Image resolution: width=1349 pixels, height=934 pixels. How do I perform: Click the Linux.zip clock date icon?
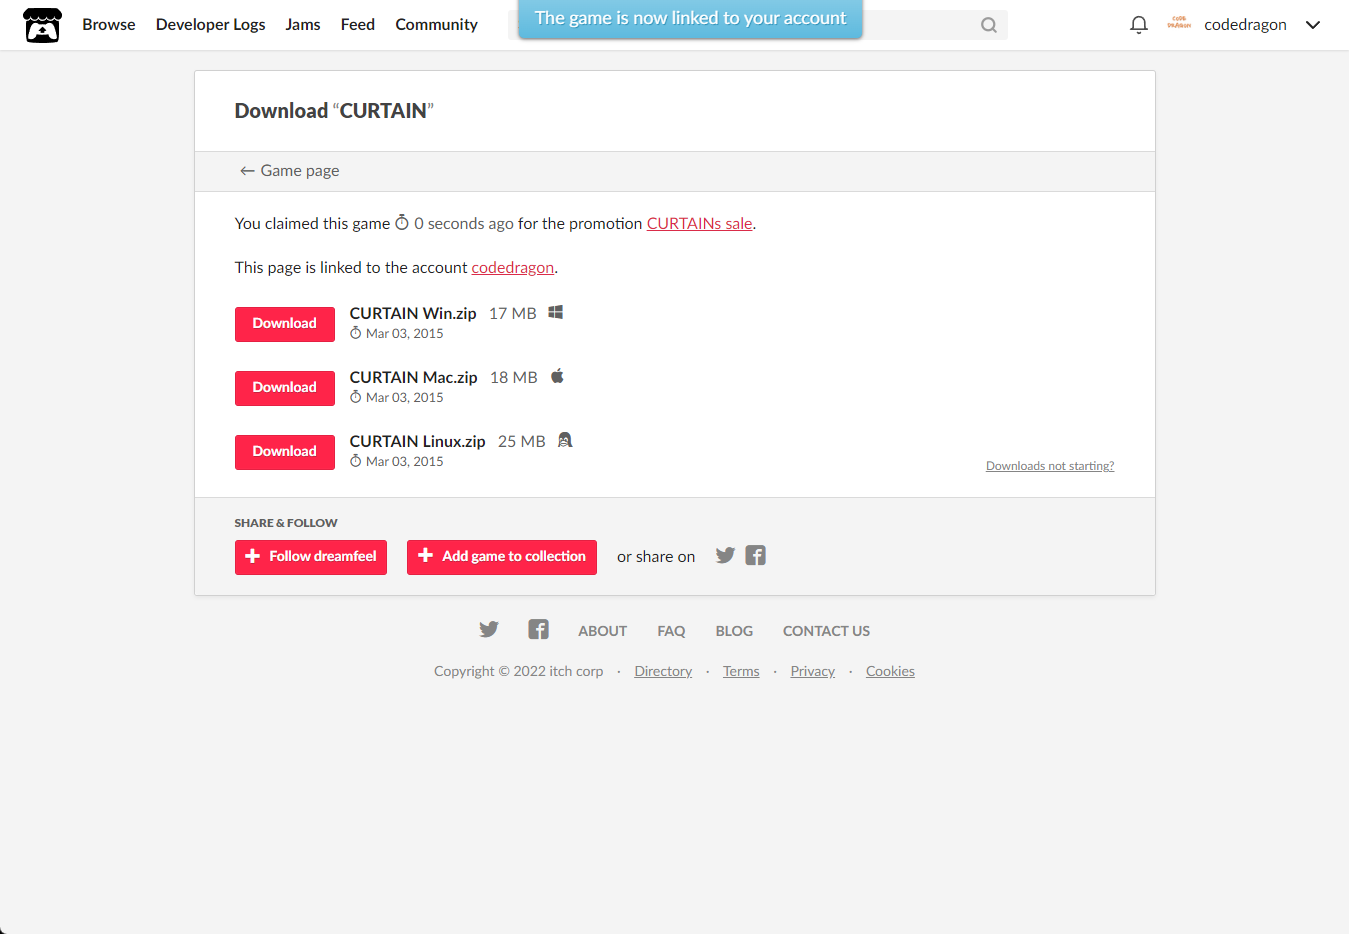356,461
